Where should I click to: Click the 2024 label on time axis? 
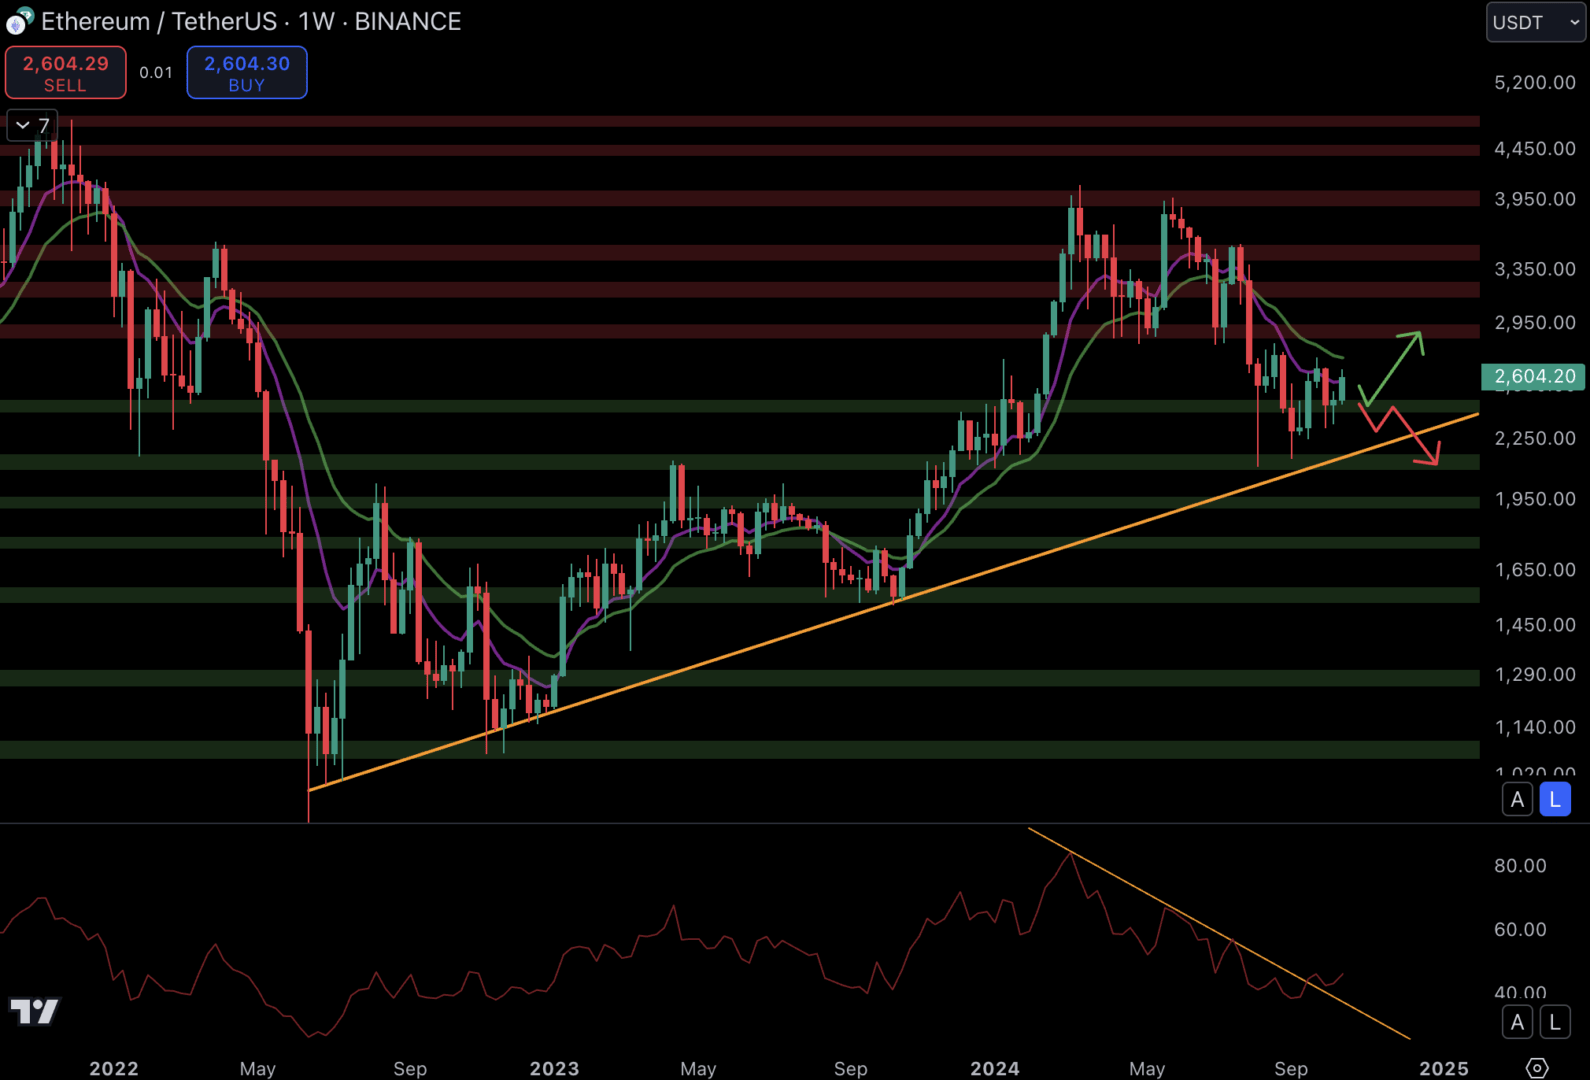pos(994,1068)
